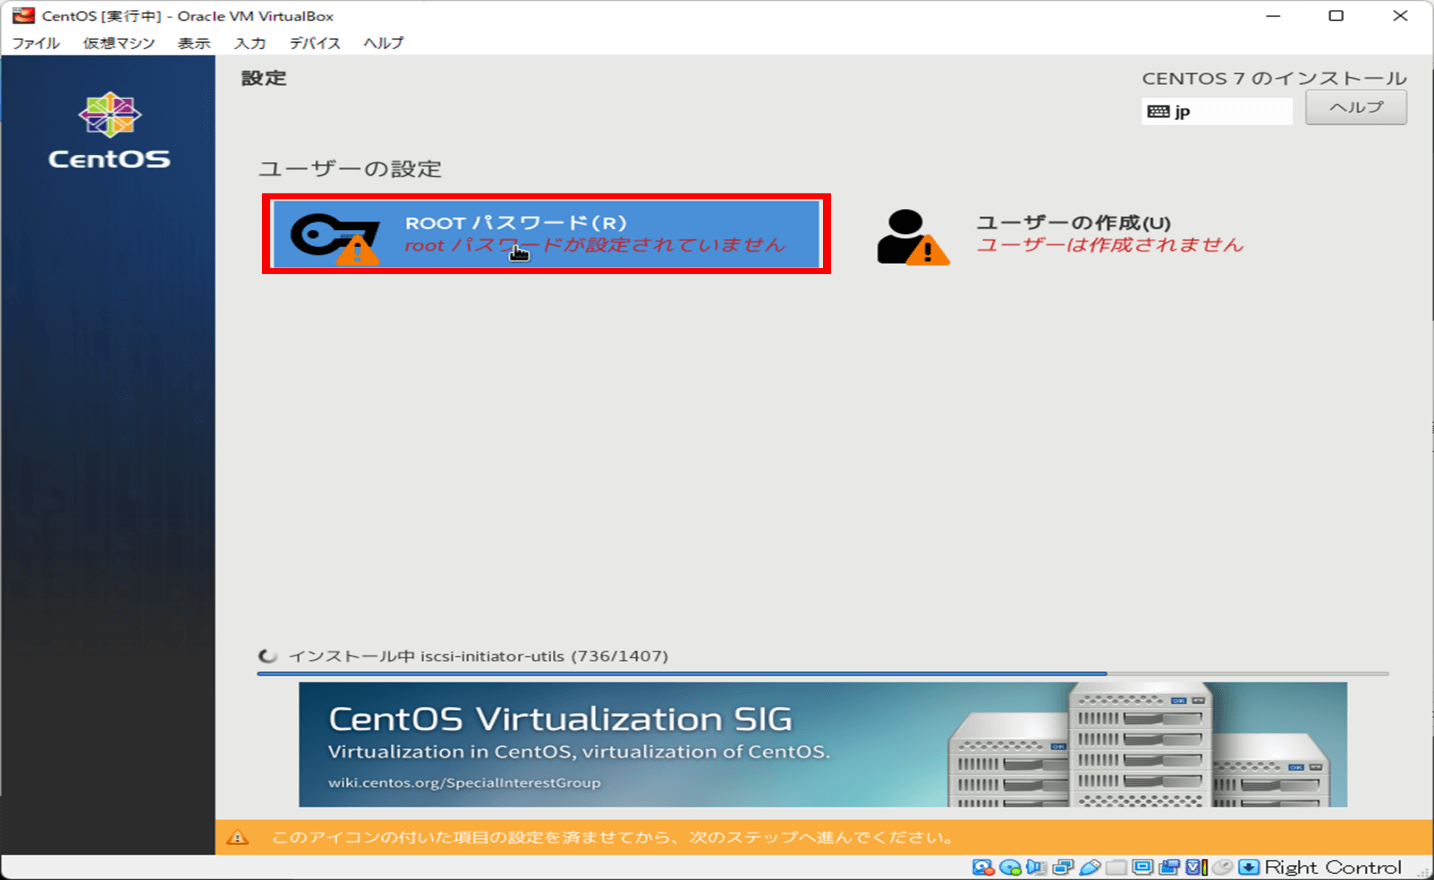Viewport: 1434px width, 880px height.
Task: Click the installation progress bar
Action: [x=822, y=674]
